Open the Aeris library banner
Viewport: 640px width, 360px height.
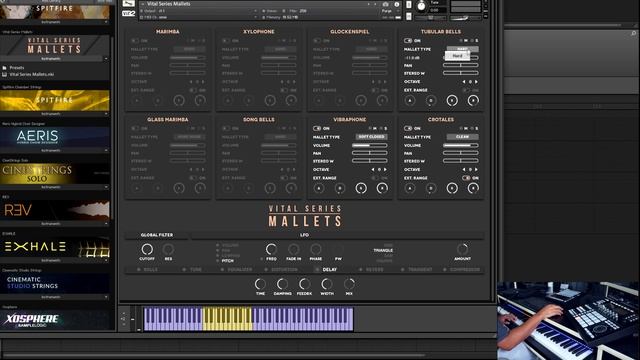tap(54, 137)
